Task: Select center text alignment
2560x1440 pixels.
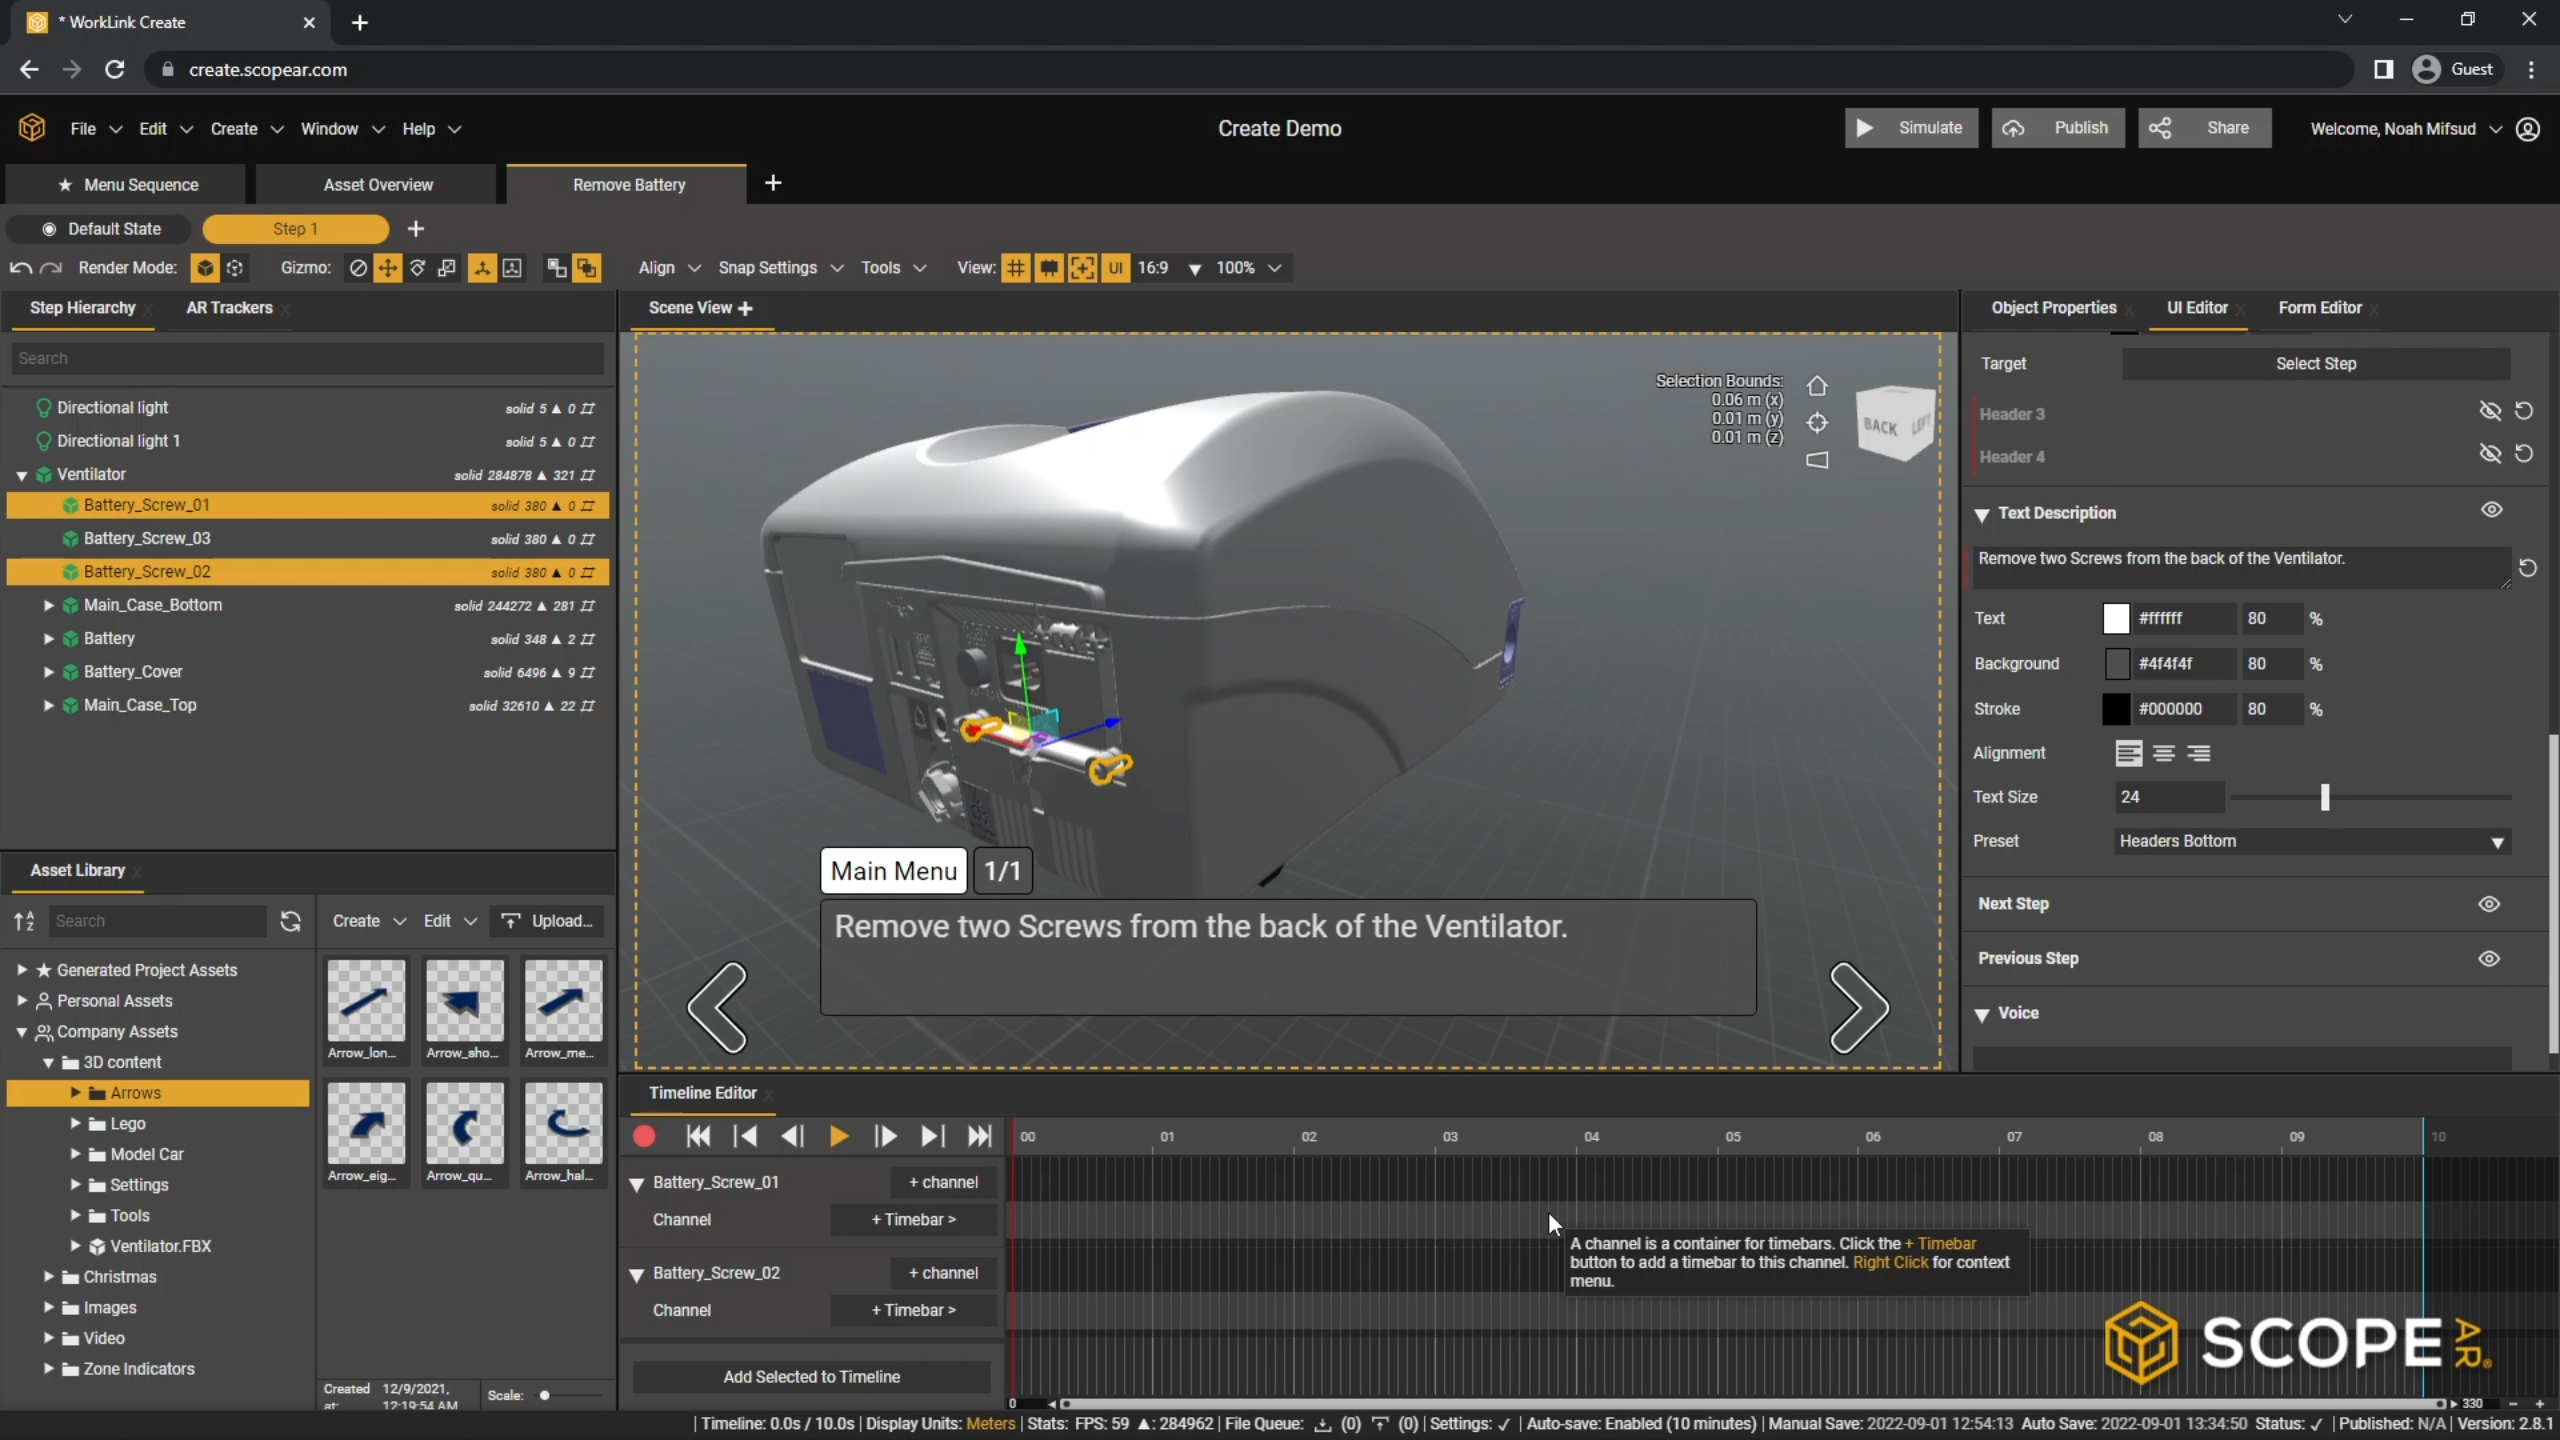Action: coord(2163,753)
